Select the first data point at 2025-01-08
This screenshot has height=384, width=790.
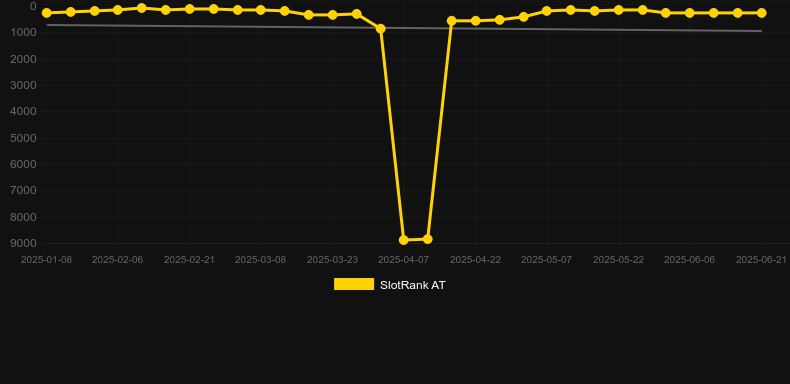pyautogui.click(x=46, y=13)
